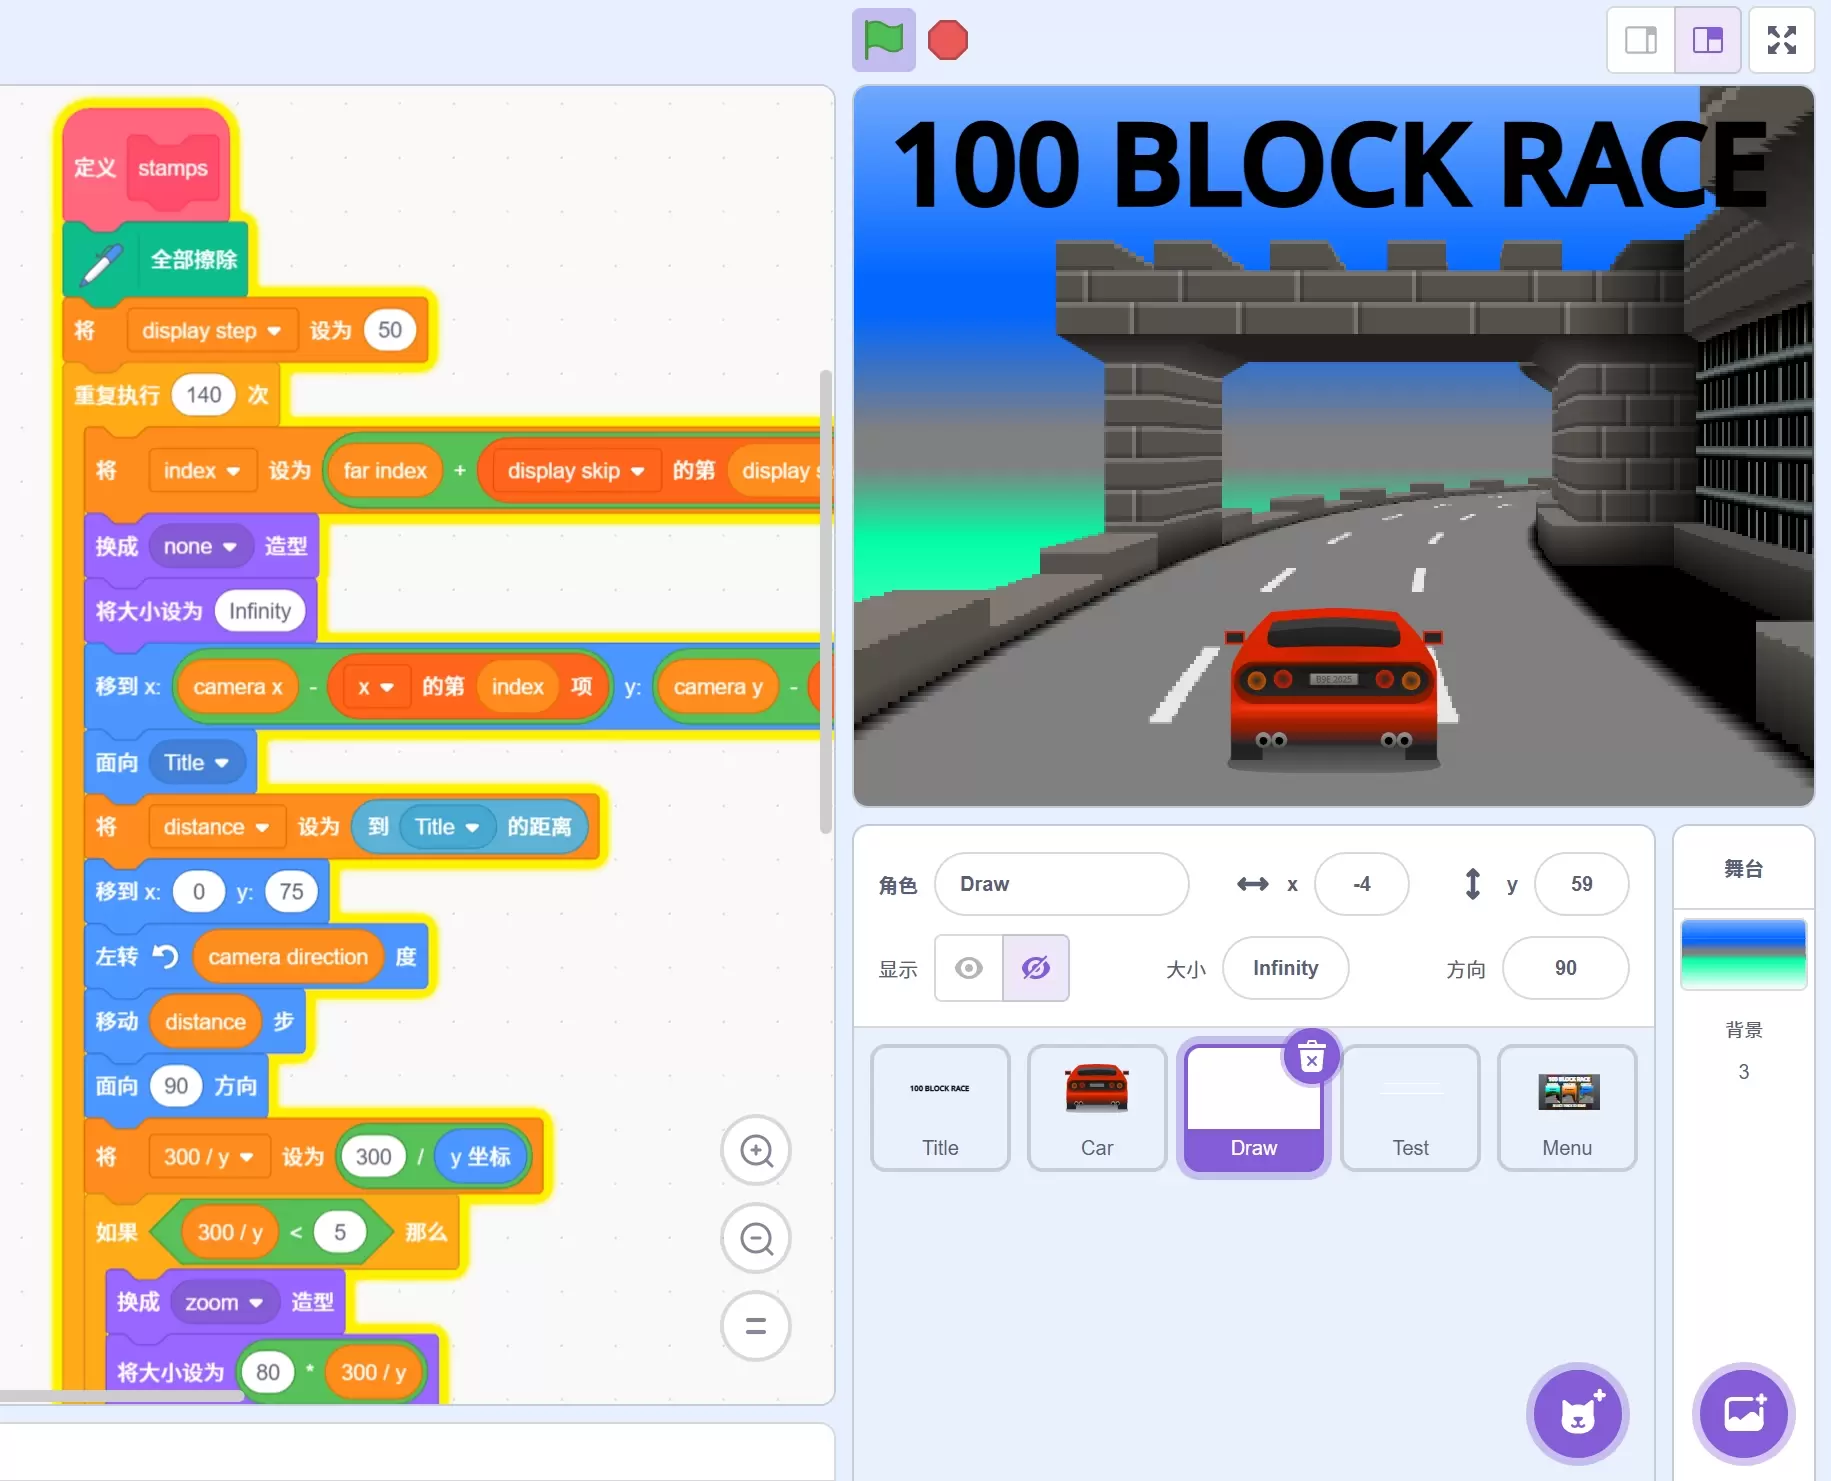1831x1481 pixels.
Task: Edit the sprite name field 'Draw'
Action: coord(1061,884)
